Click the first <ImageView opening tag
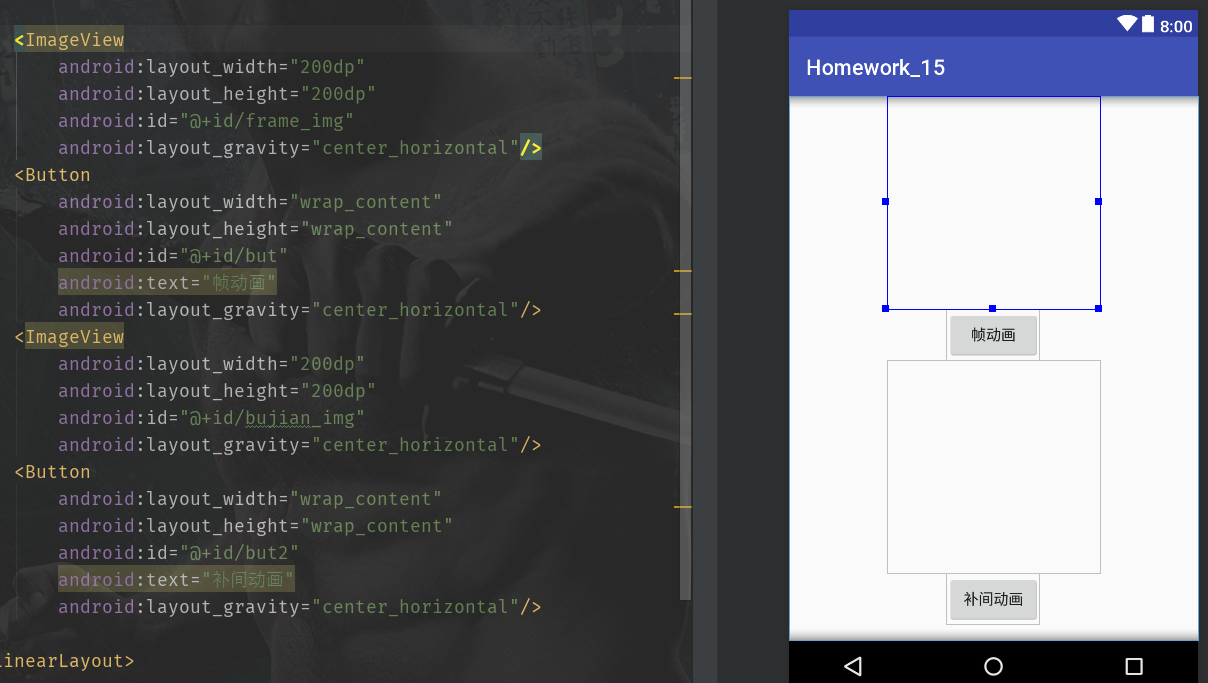The width and height of the screenshot is (1208, 683). (69, 40)
